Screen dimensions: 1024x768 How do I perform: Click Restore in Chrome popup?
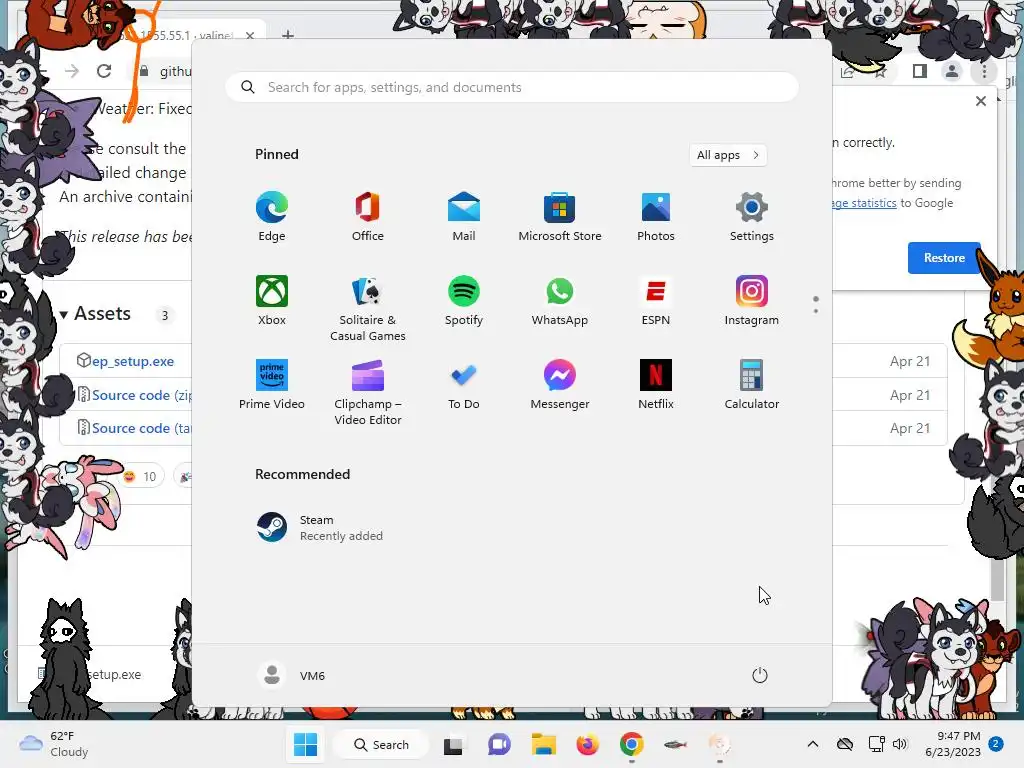(944, 257)
